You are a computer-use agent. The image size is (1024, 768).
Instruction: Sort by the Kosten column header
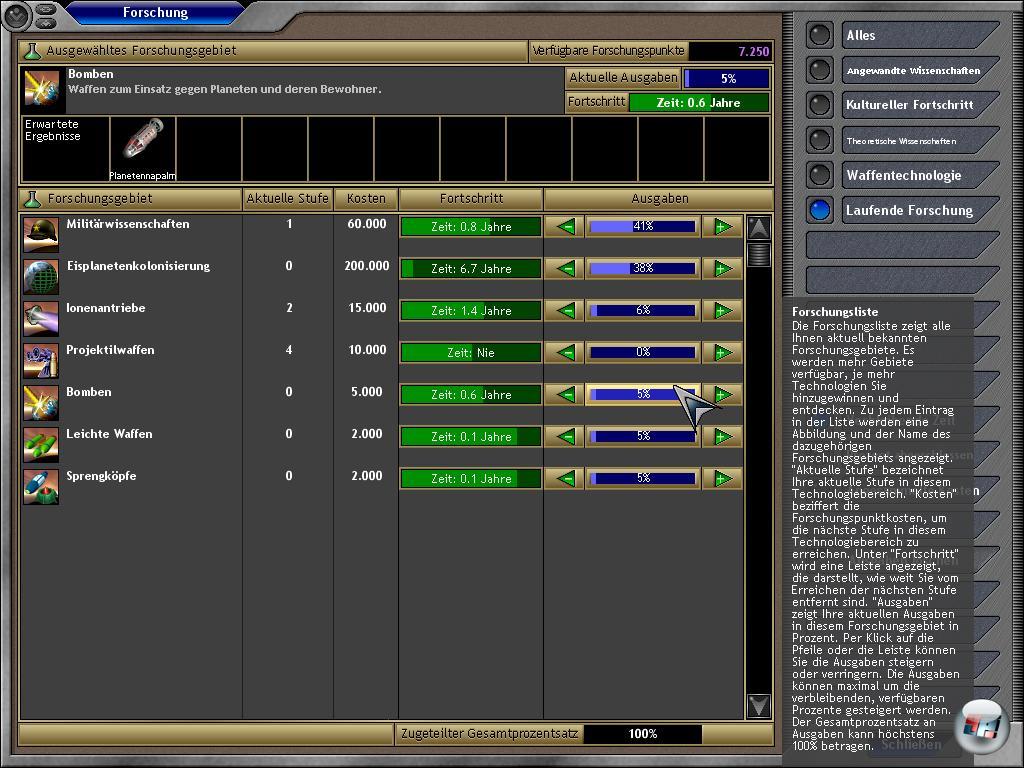point(366,198)
